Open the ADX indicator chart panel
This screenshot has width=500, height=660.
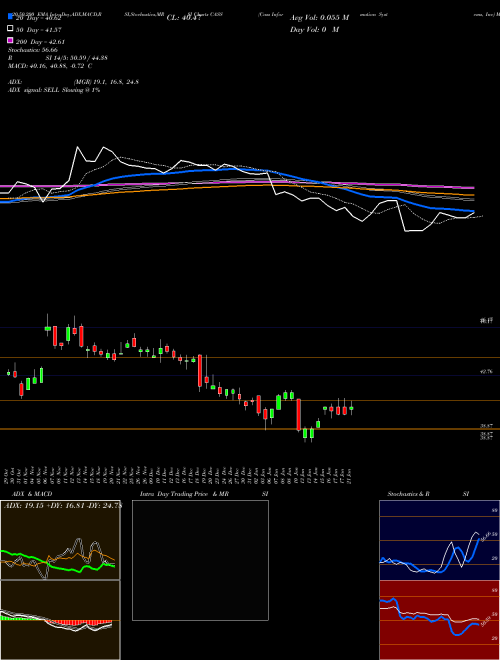pos(60,540)
